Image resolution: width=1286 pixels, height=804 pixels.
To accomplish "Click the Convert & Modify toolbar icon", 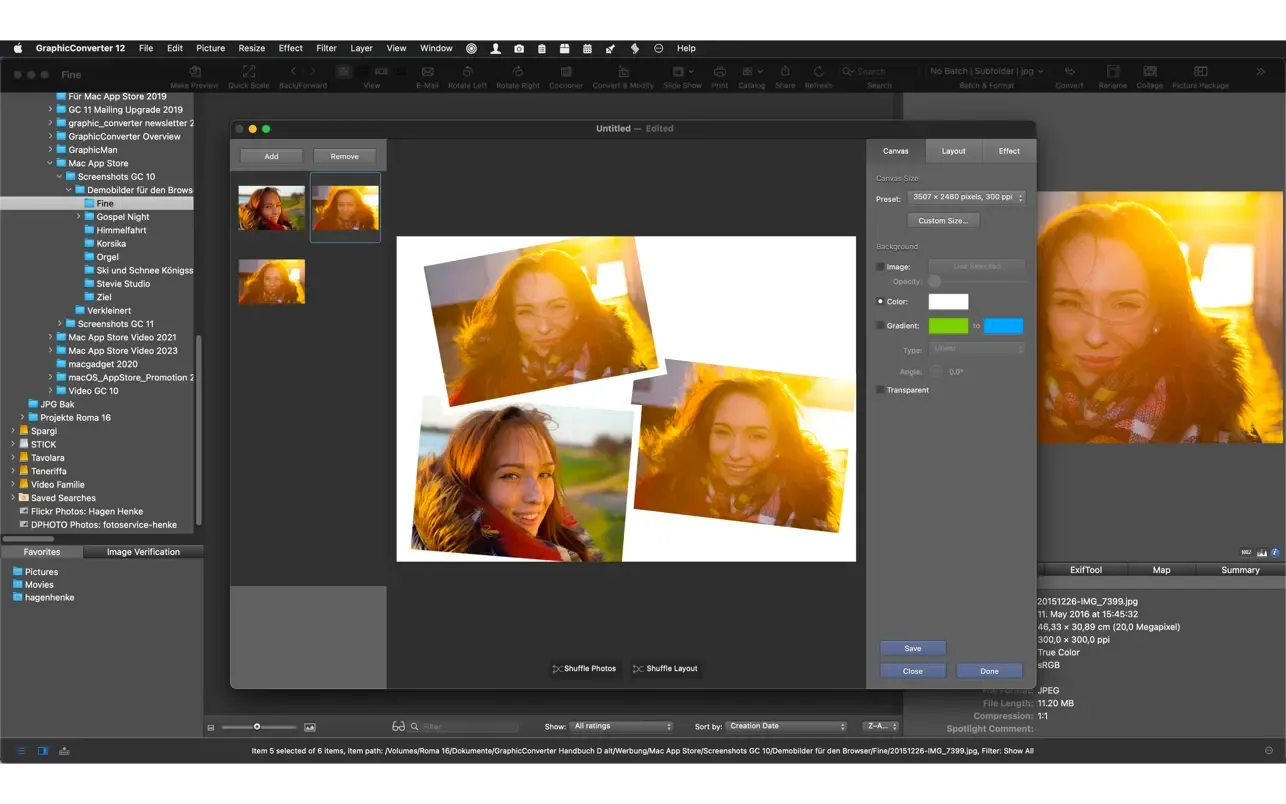I will click(623, 72).
